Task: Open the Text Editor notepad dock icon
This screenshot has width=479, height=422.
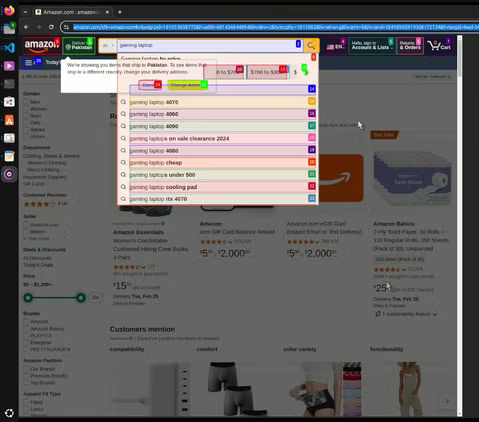Action: (9, 156)
